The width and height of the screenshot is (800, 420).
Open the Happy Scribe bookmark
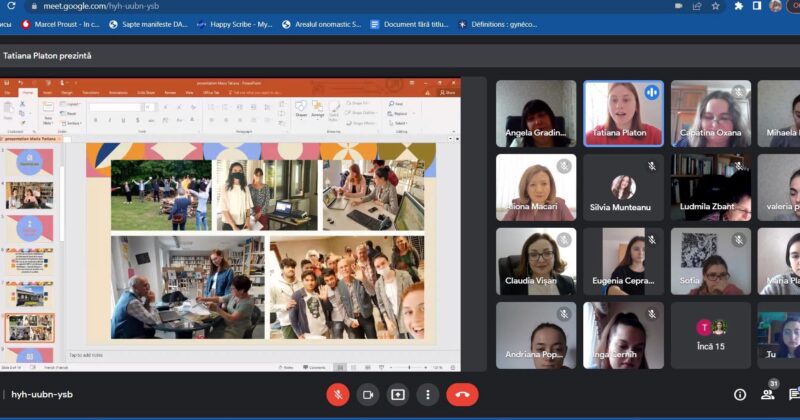[x=235, y=24]
